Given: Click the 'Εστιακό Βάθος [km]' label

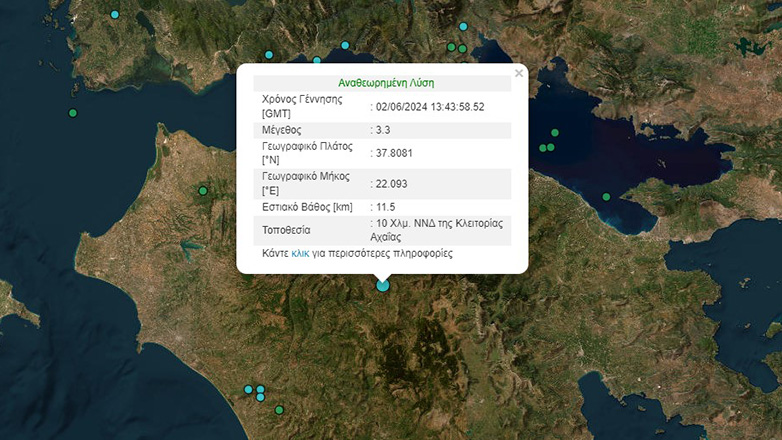Looking at the screenshot, I should pyautogui.click(x=307, y=207).
